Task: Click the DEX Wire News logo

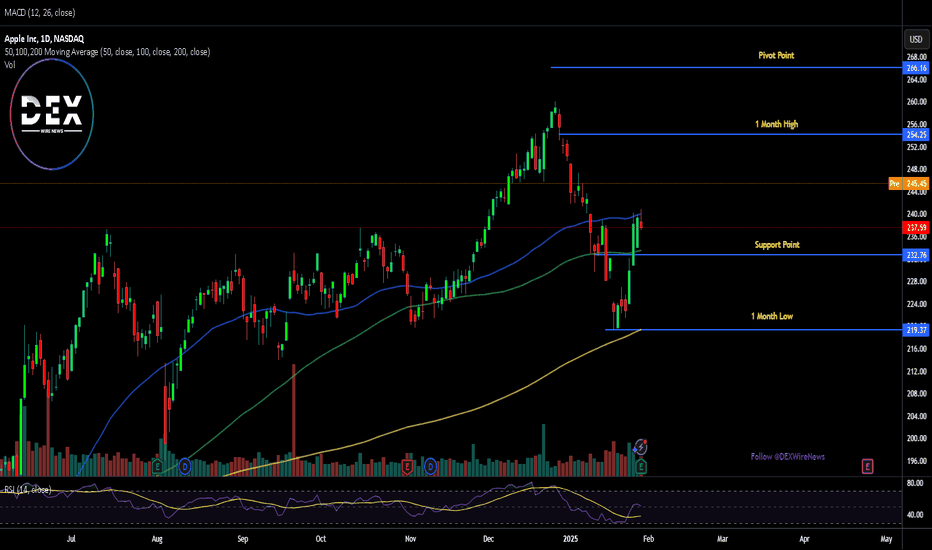Action: (x=52, y=114)
